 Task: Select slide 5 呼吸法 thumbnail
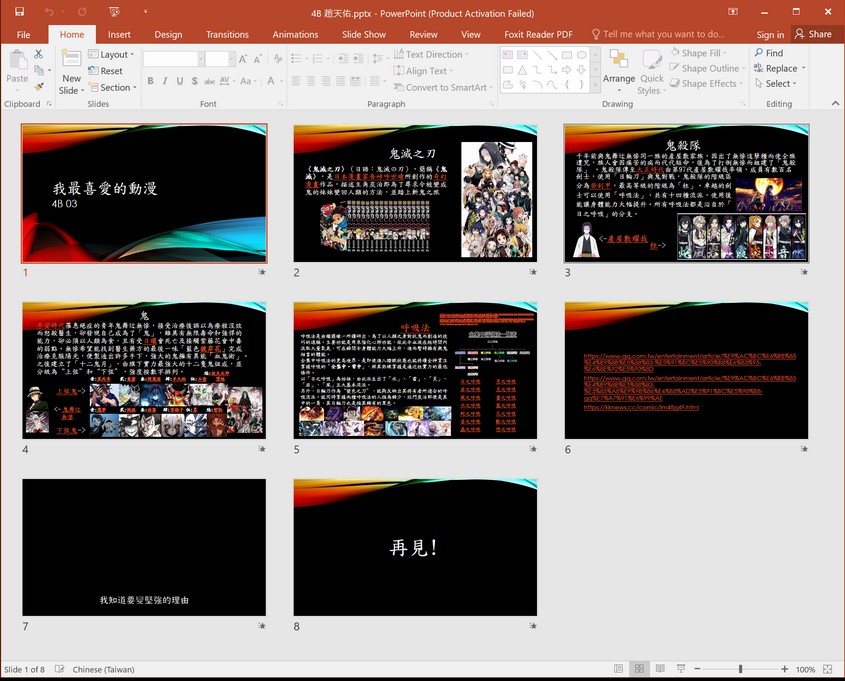coord(415,370)
